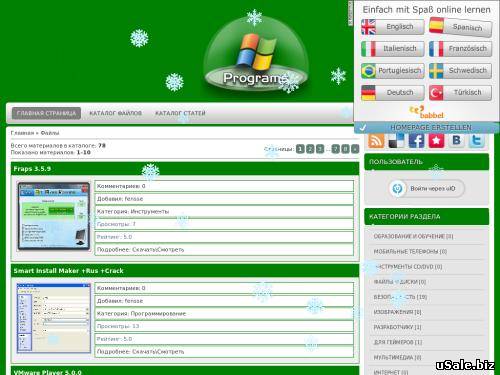The width and height of the screenshot is (500, 375).
Task: Open the Fraps 3.5.9 title link
Action: (32, 169)
